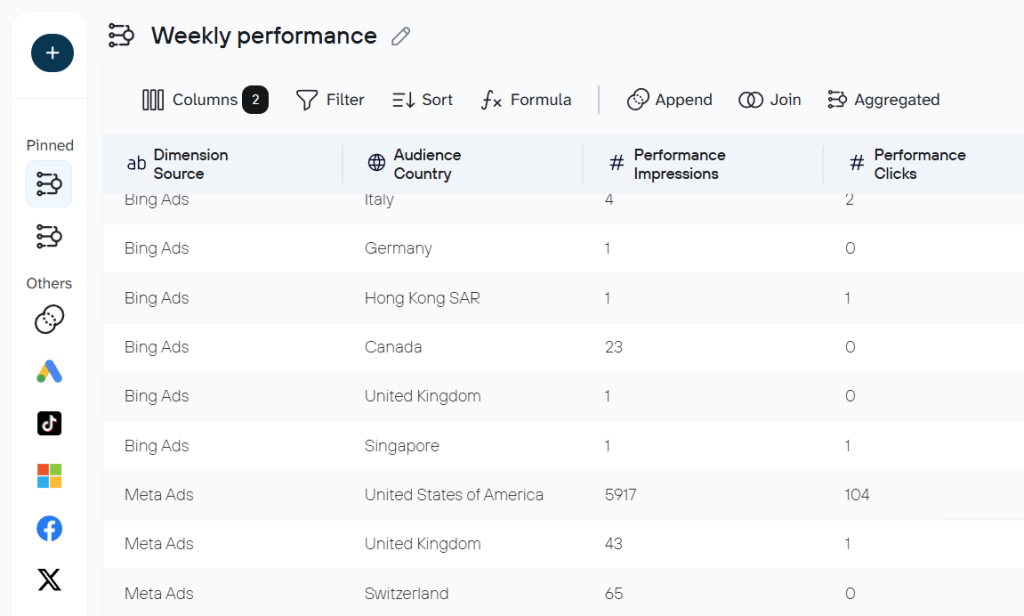Image resolution: width=1024 pixels, height=616 pixels.
Task: Click the Performance Impressions column header
Action: click(x=679, y=164)
